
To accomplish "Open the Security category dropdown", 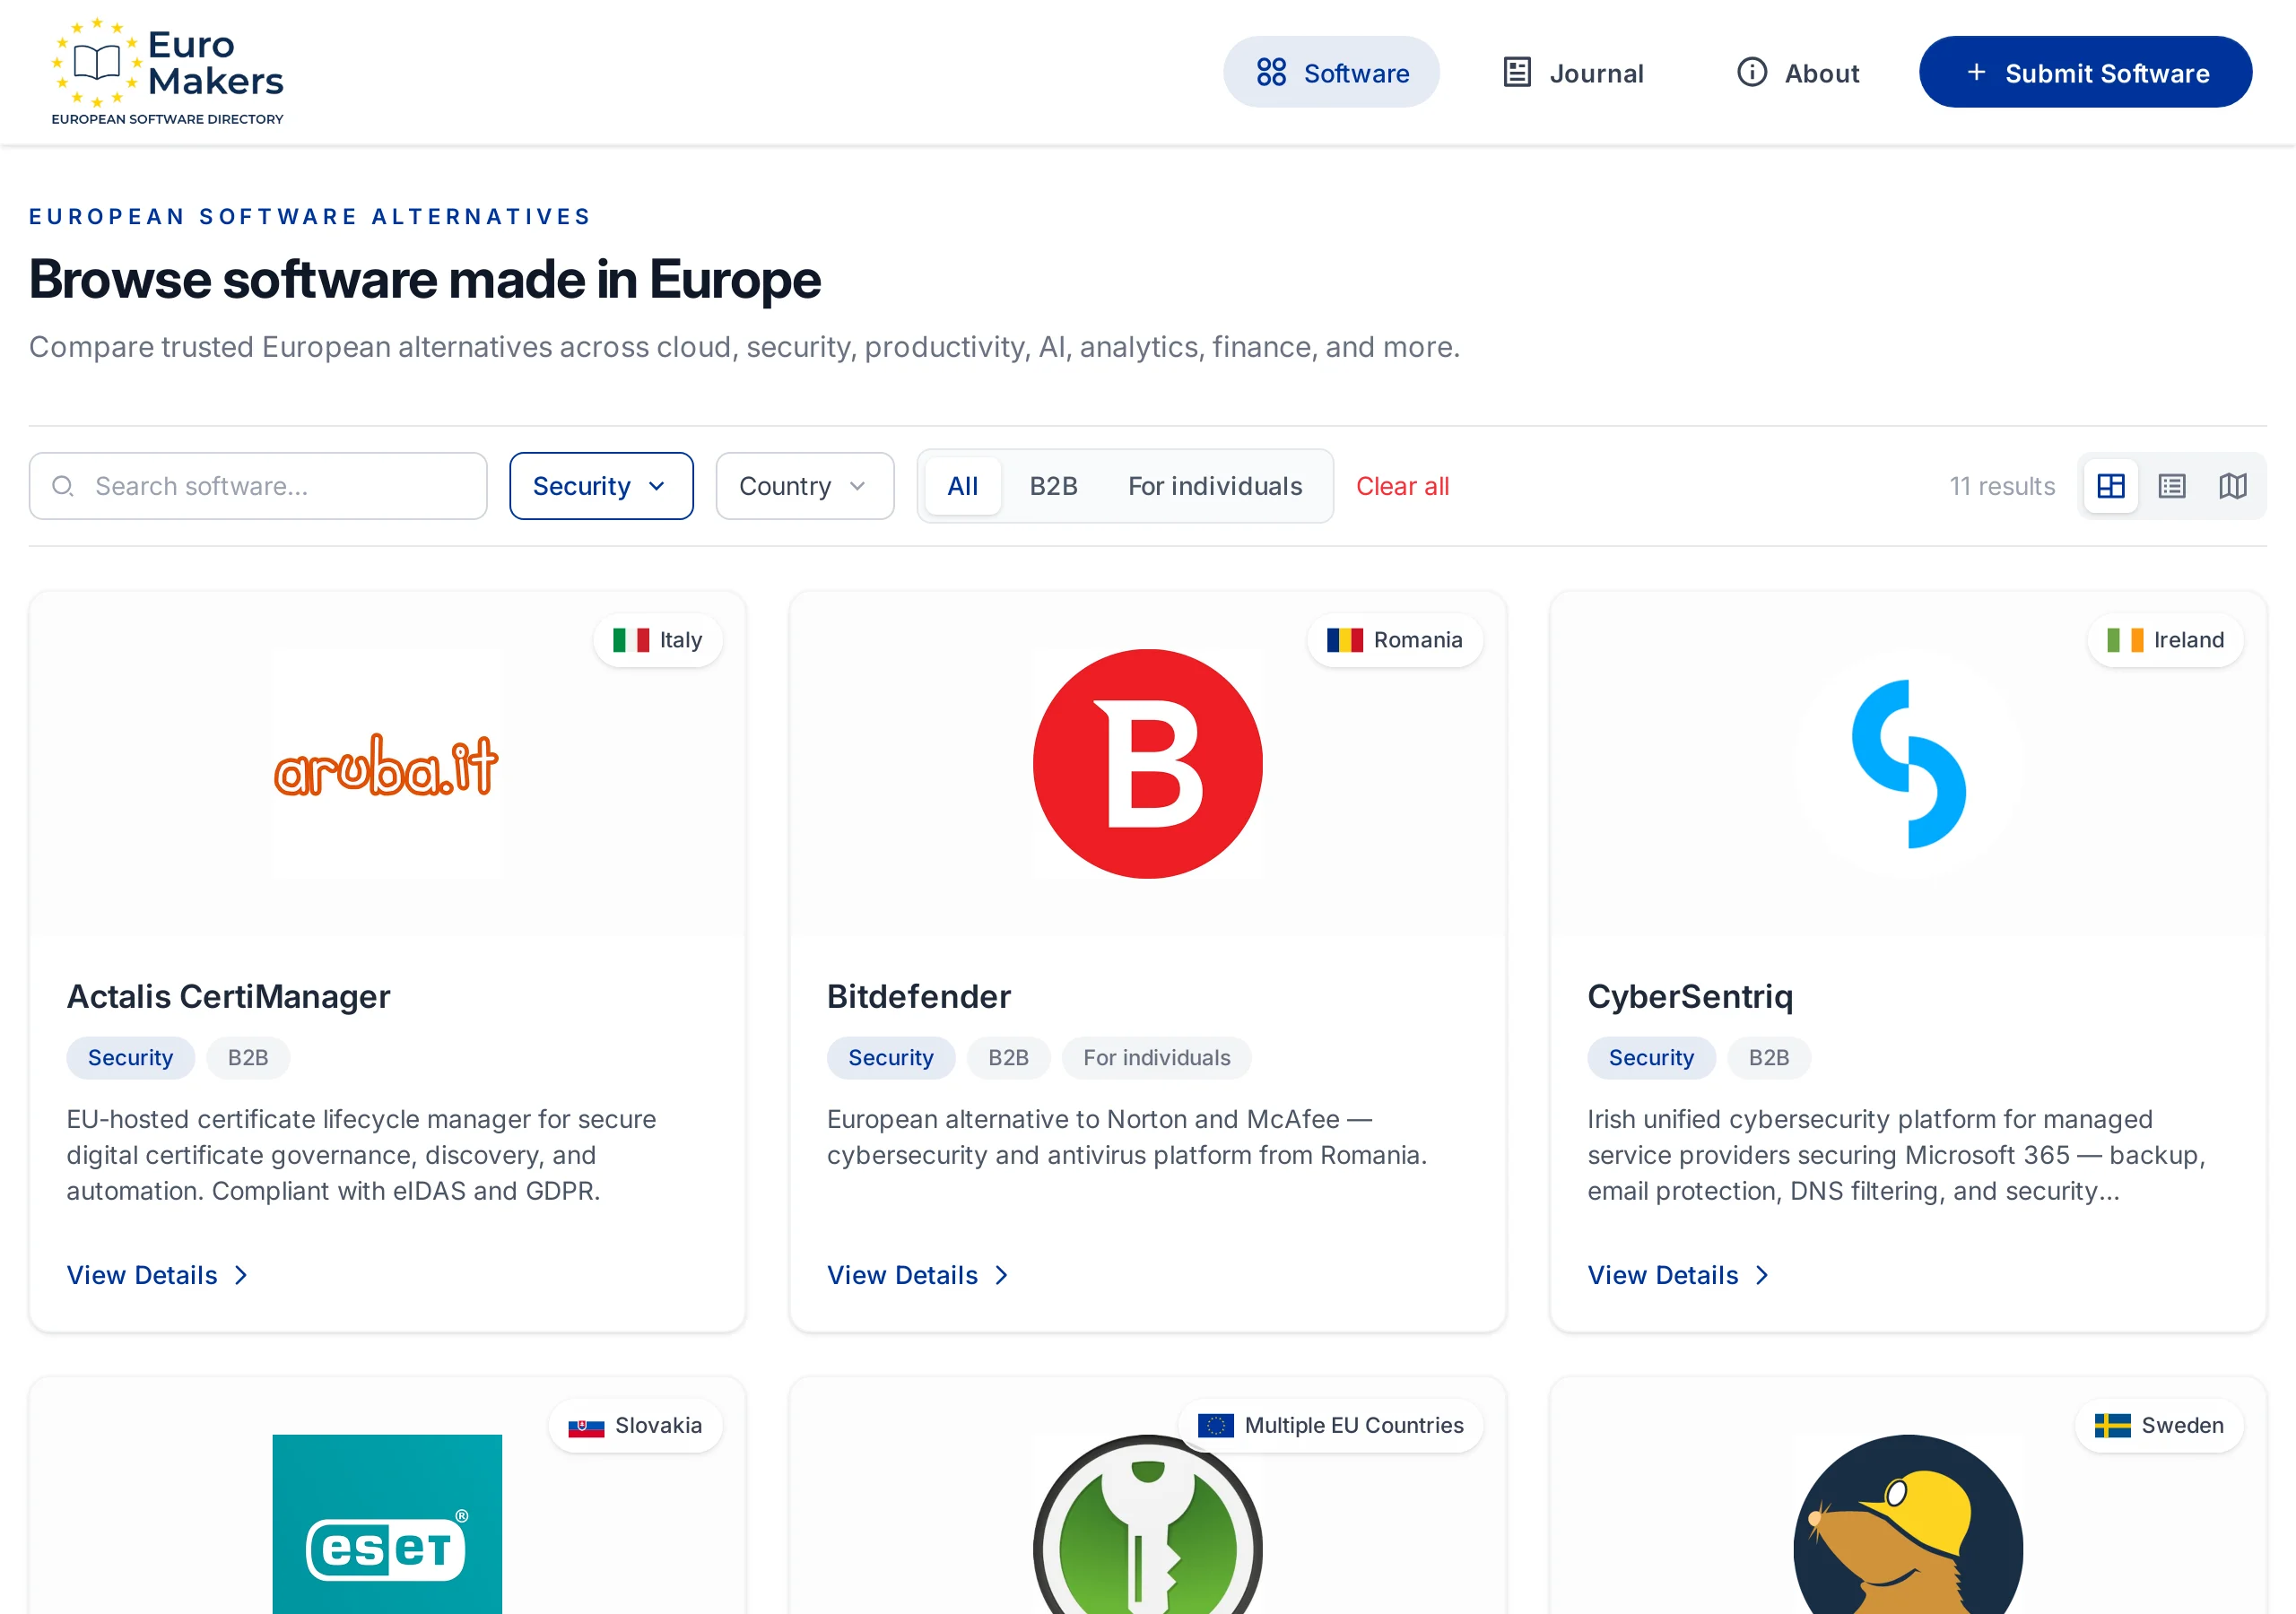I will click(x=601, y=486).
